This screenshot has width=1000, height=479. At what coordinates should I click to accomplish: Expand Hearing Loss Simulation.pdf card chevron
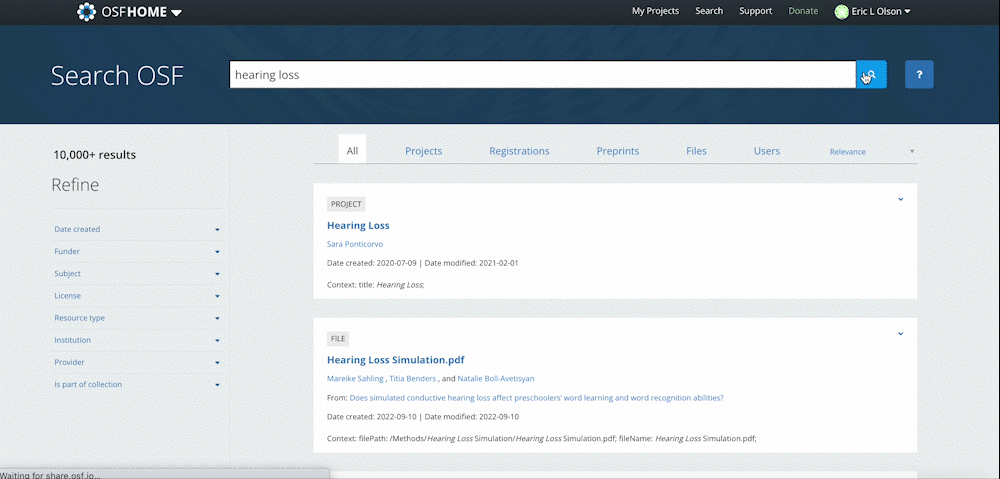click(x=901, y=334)
